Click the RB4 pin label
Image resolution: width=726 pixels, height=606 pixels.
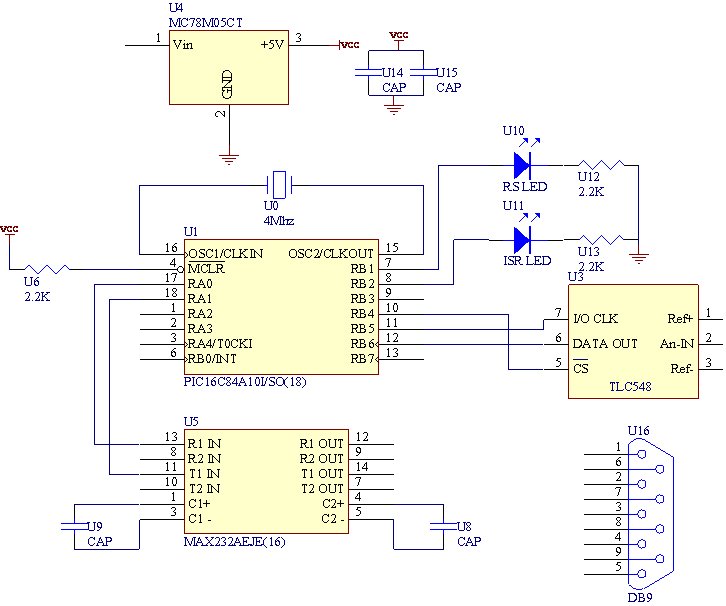[362, 313]
